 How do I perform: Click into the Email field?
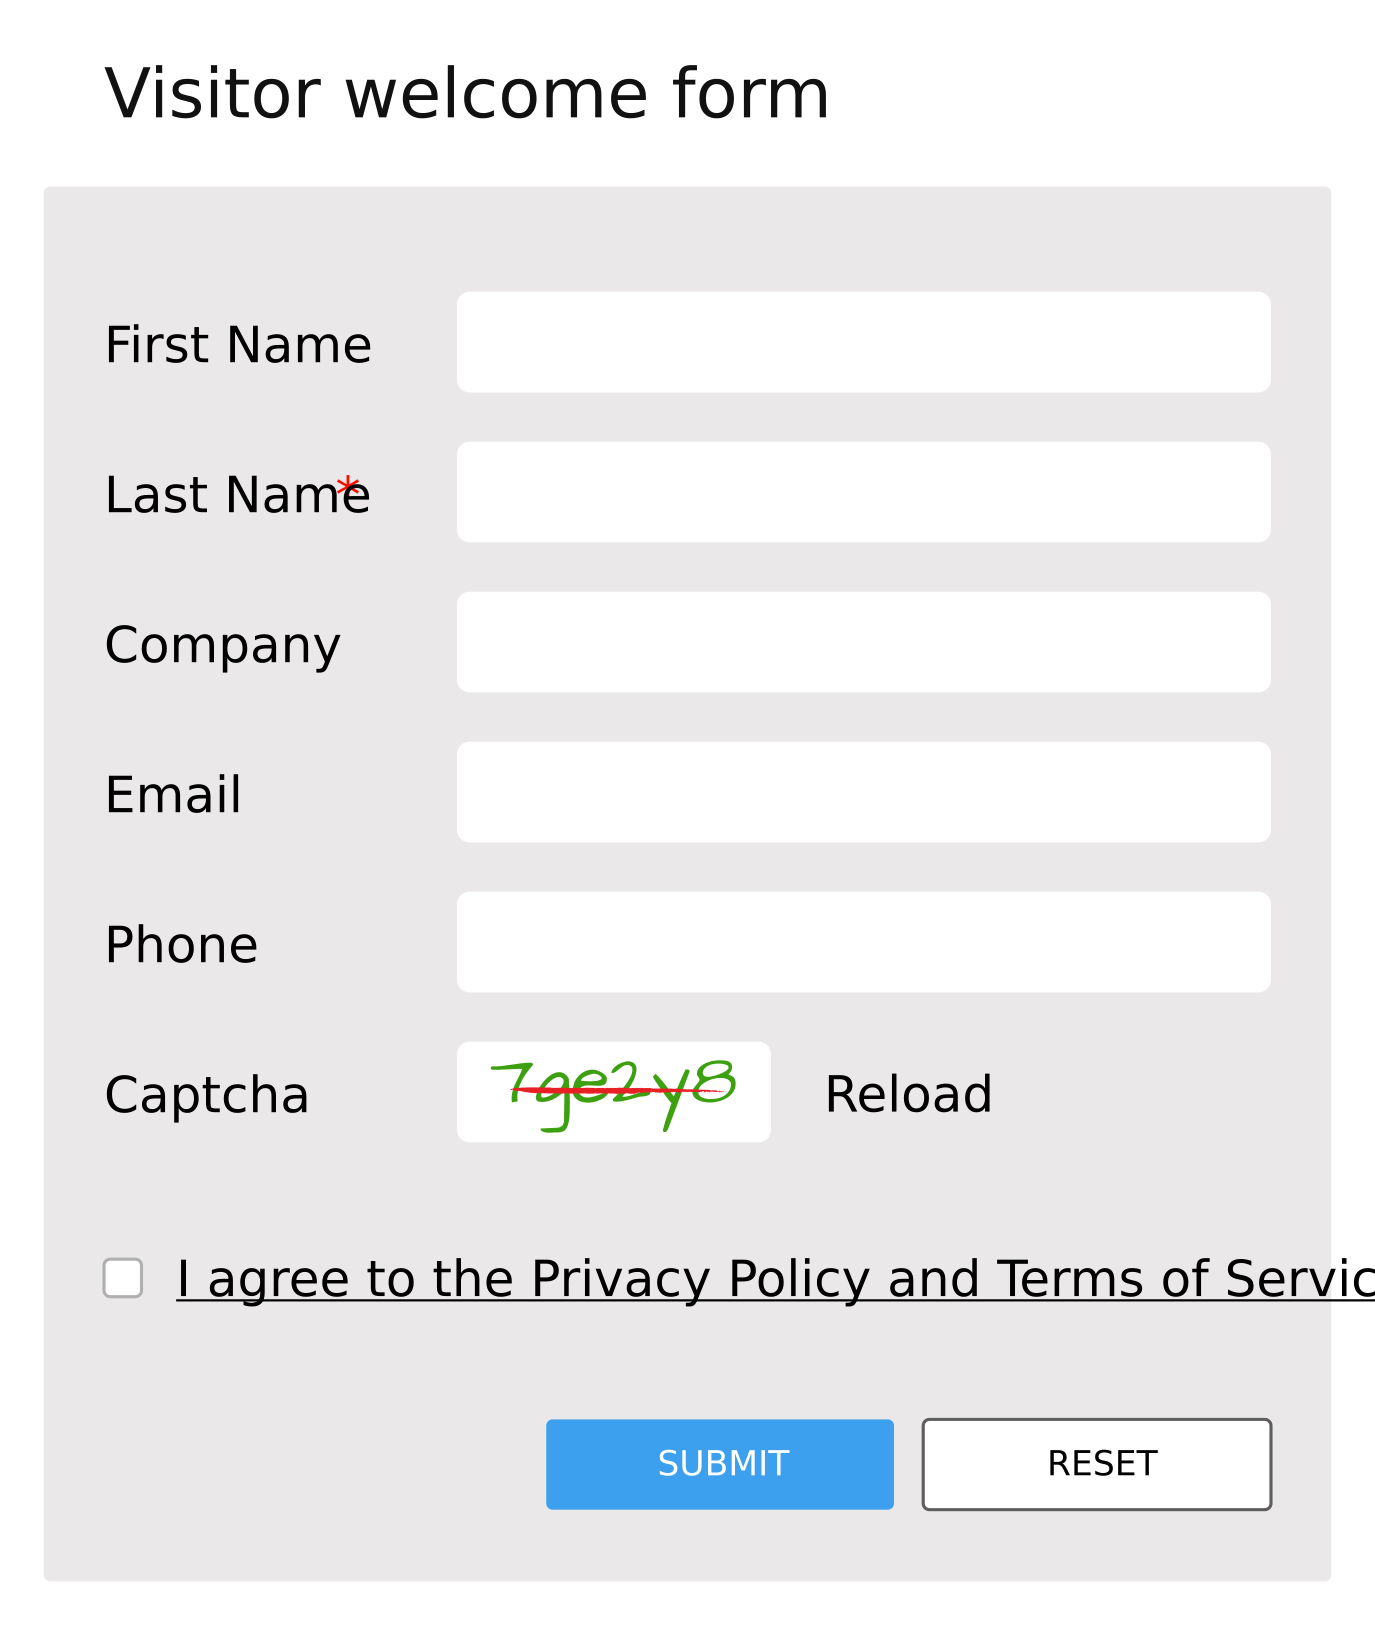(x=864, y=792)
